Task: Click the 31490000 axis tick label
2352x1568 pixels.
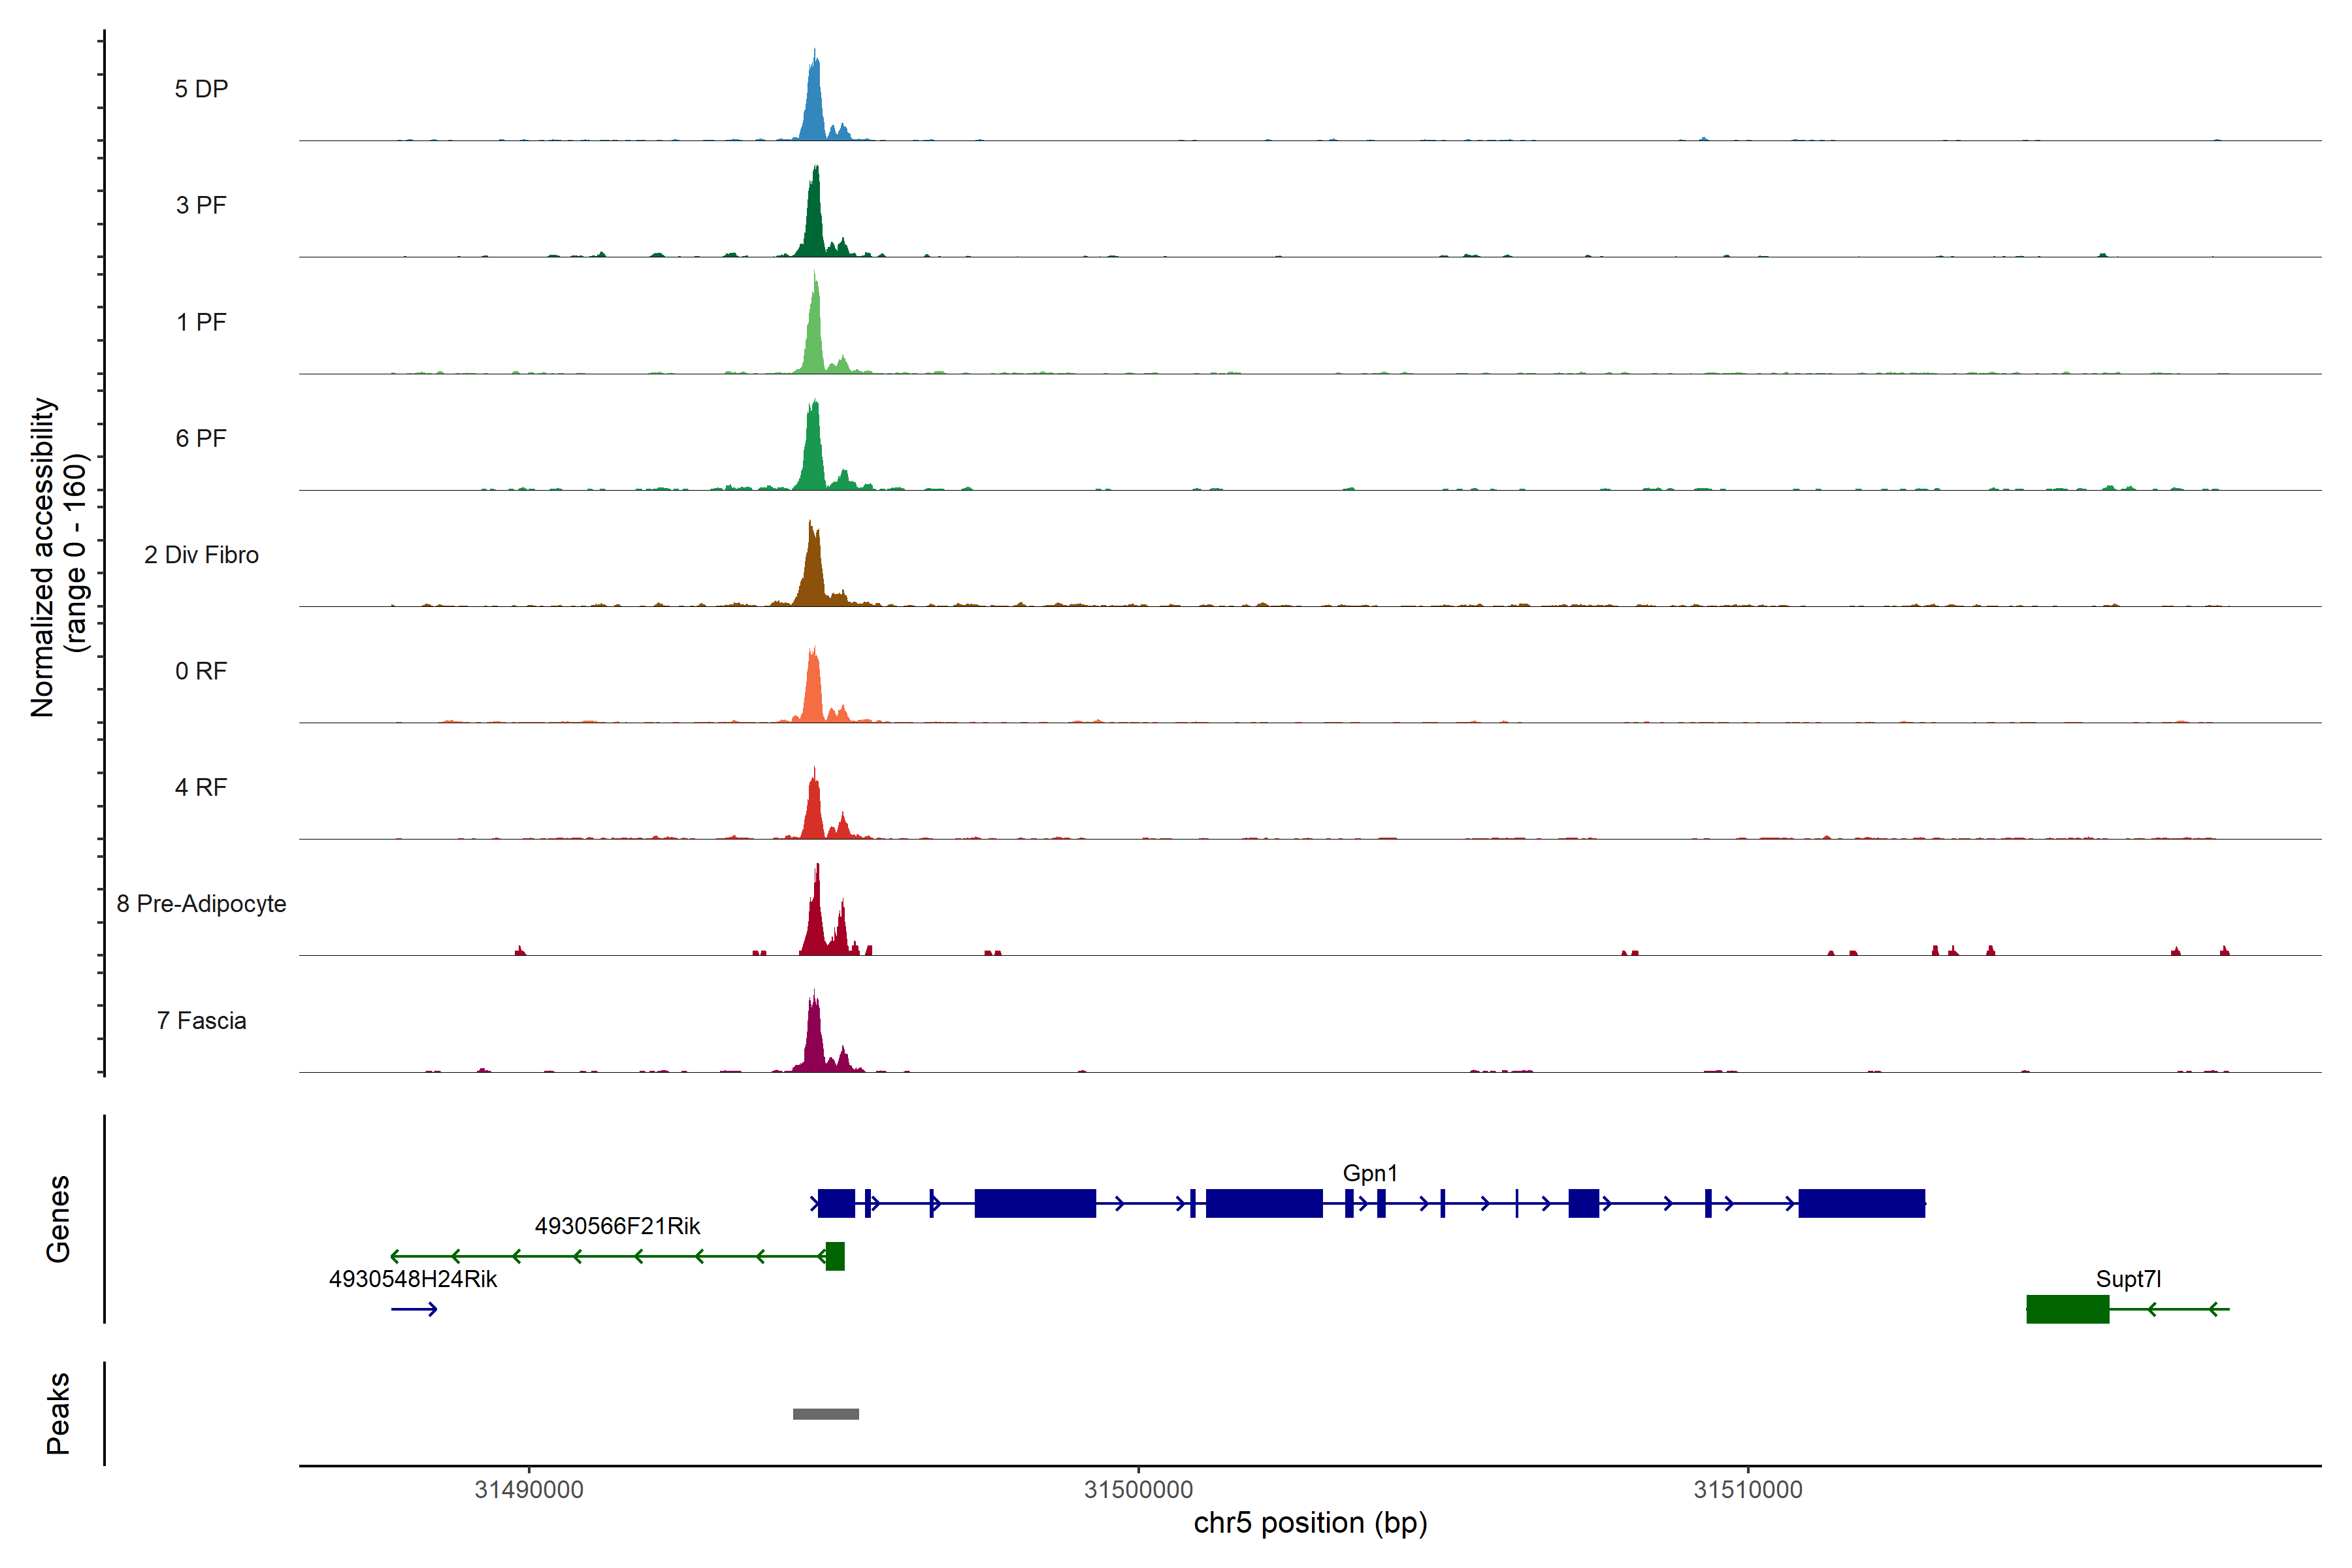Action: pos(528,1489)
